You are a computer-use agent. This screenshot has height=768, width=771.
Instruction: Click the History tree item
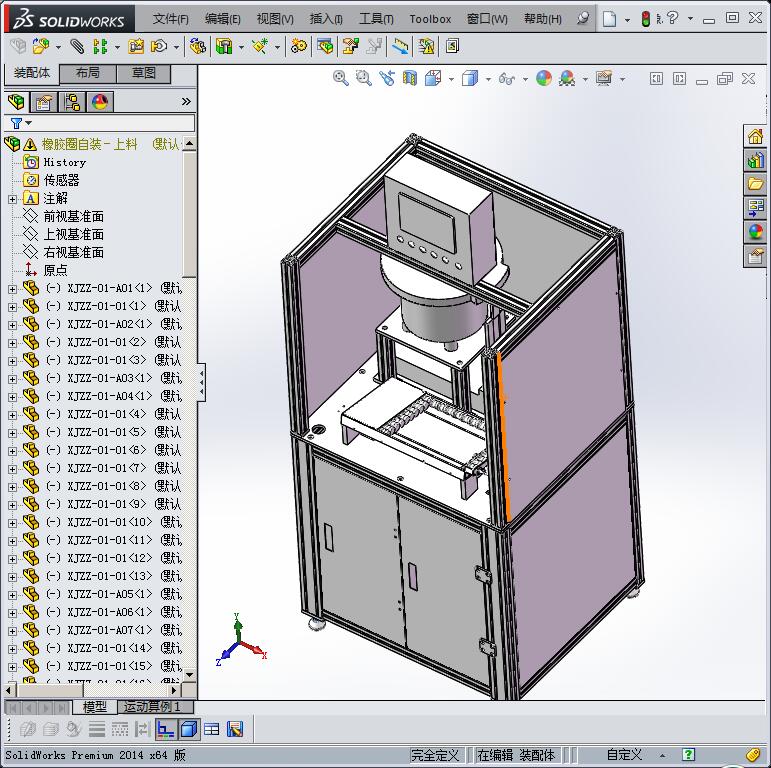pos(65,162)
